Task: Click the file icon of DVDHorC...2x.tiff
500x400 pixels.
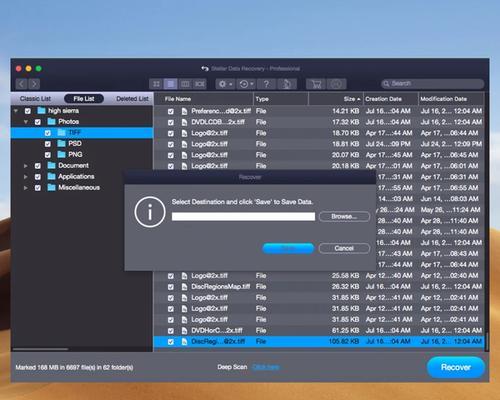Action: point(184,331)
